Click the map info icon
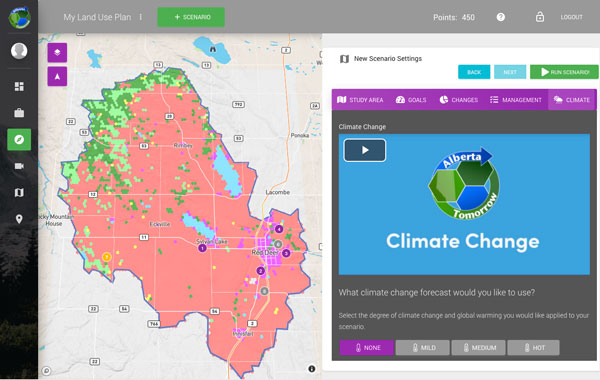This screenshot has height=380, width=600. pos(312,369)
